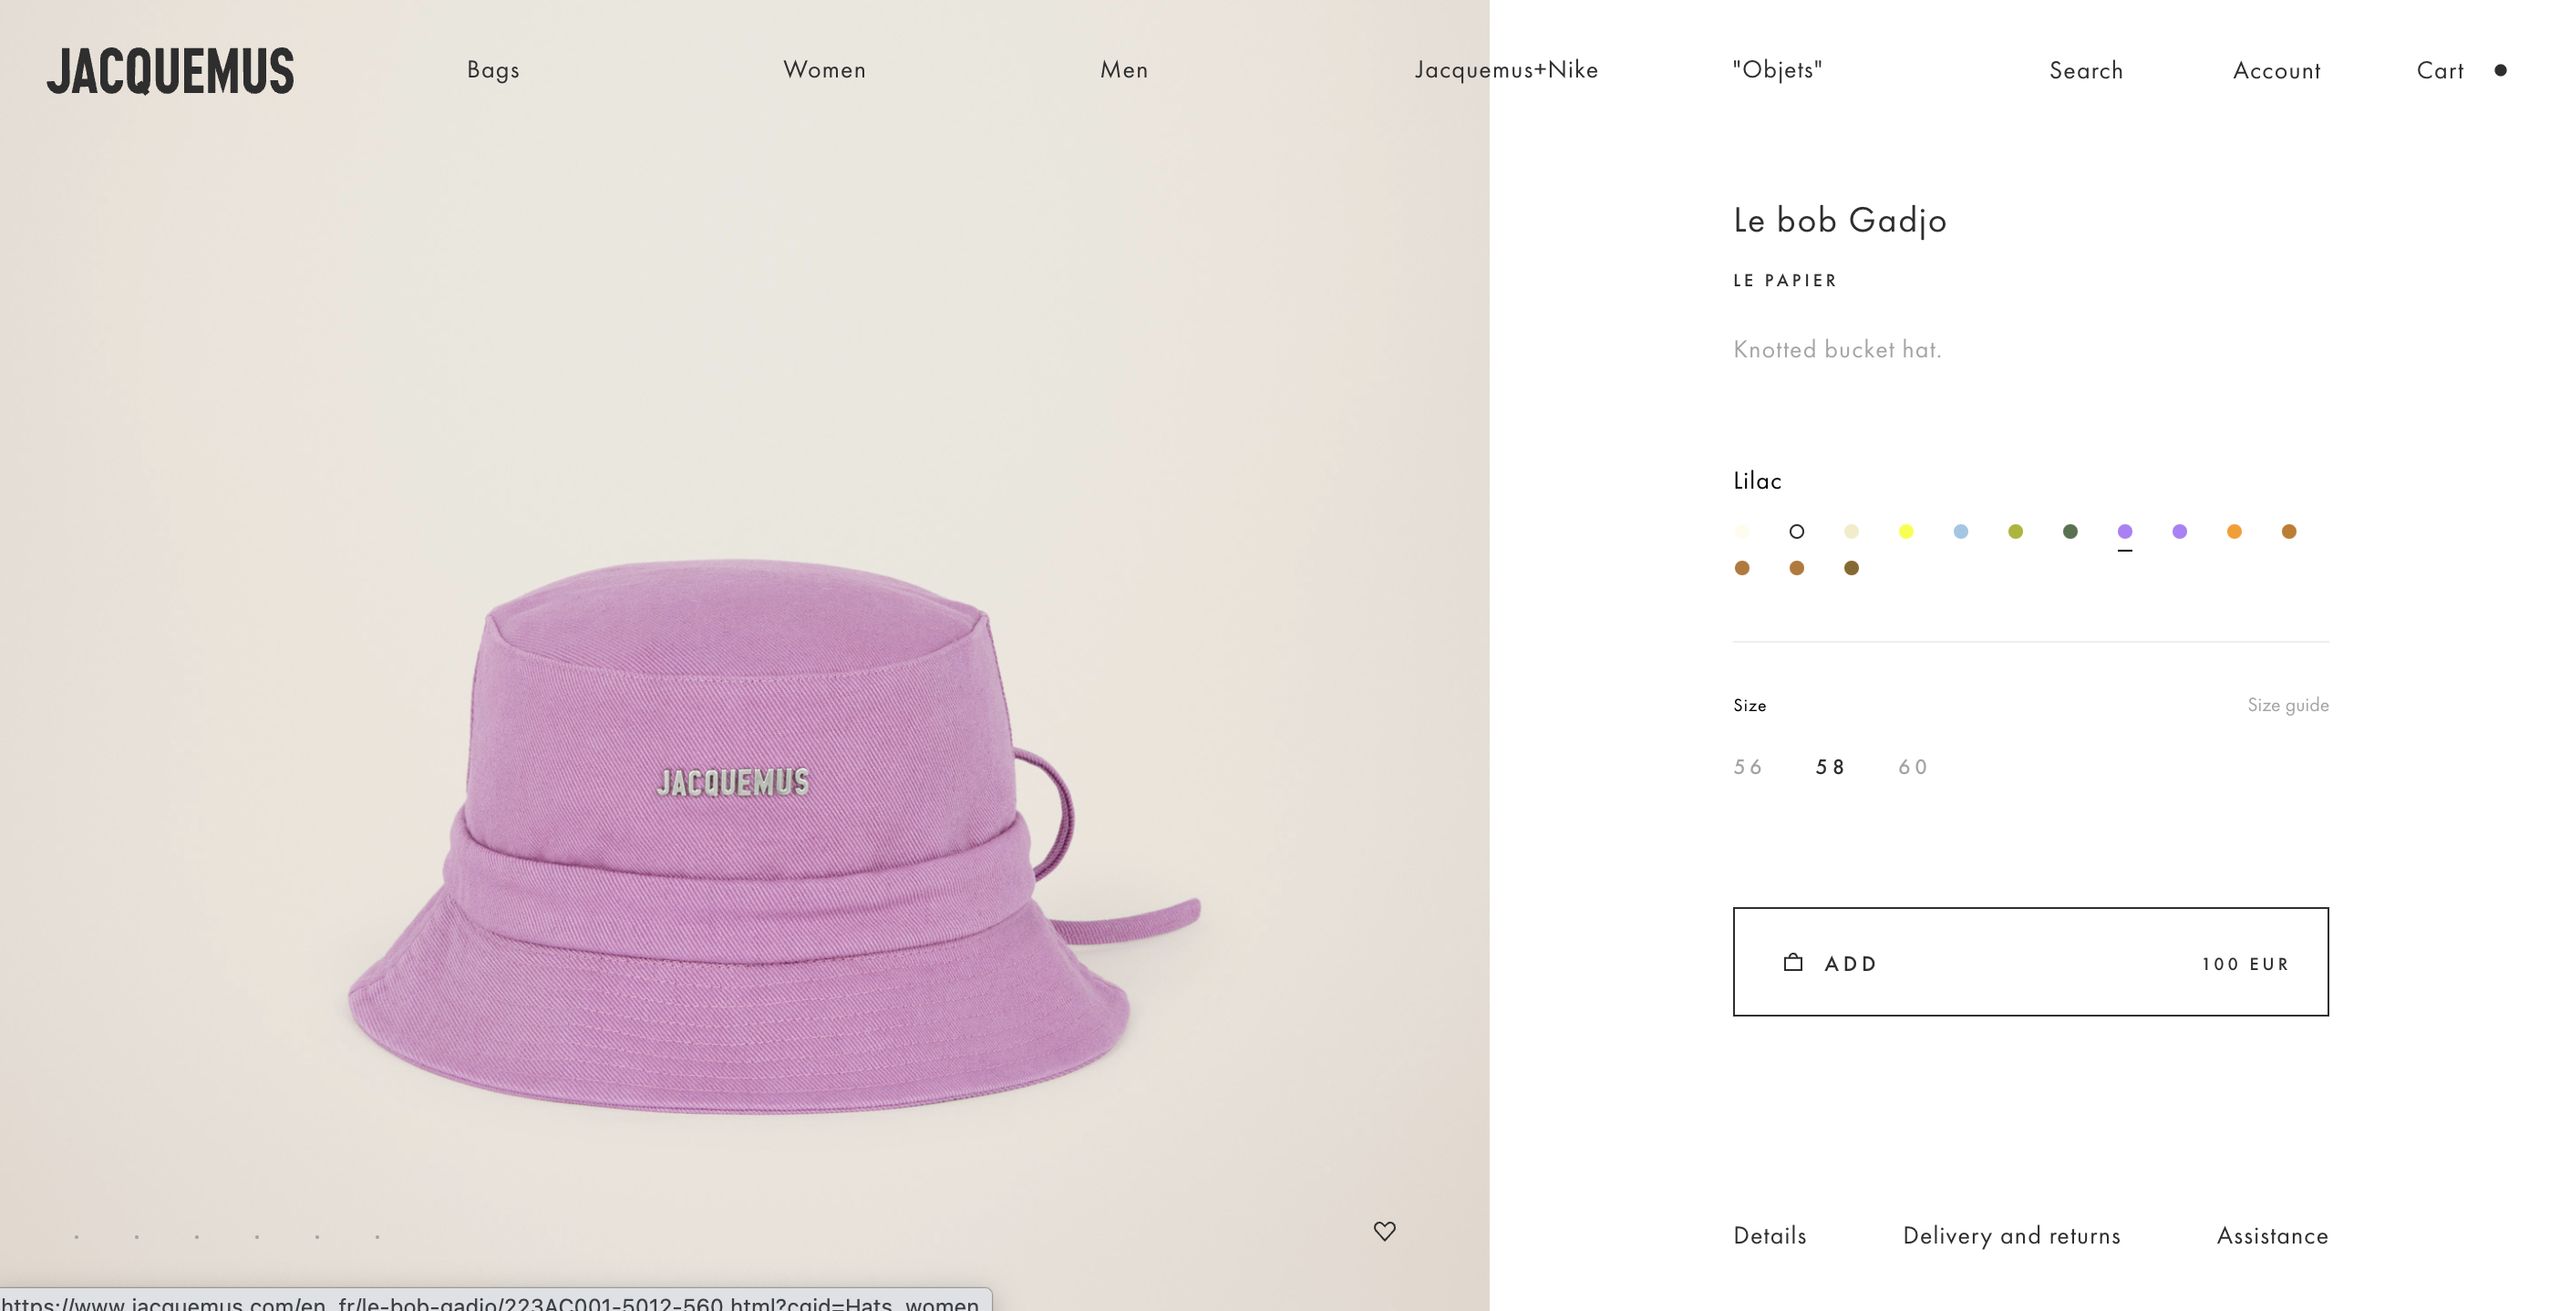2560x1311 pixels.
Task: Pick the bright yellow colour swatch
Action: point(1906,532)
